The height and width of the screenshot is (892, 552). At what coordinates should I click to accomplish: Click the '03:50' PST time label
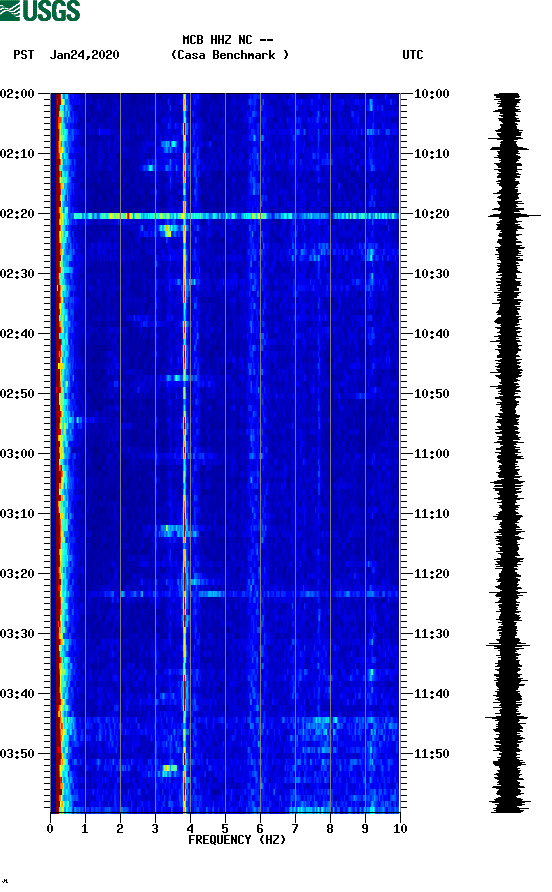coord(18,754)
